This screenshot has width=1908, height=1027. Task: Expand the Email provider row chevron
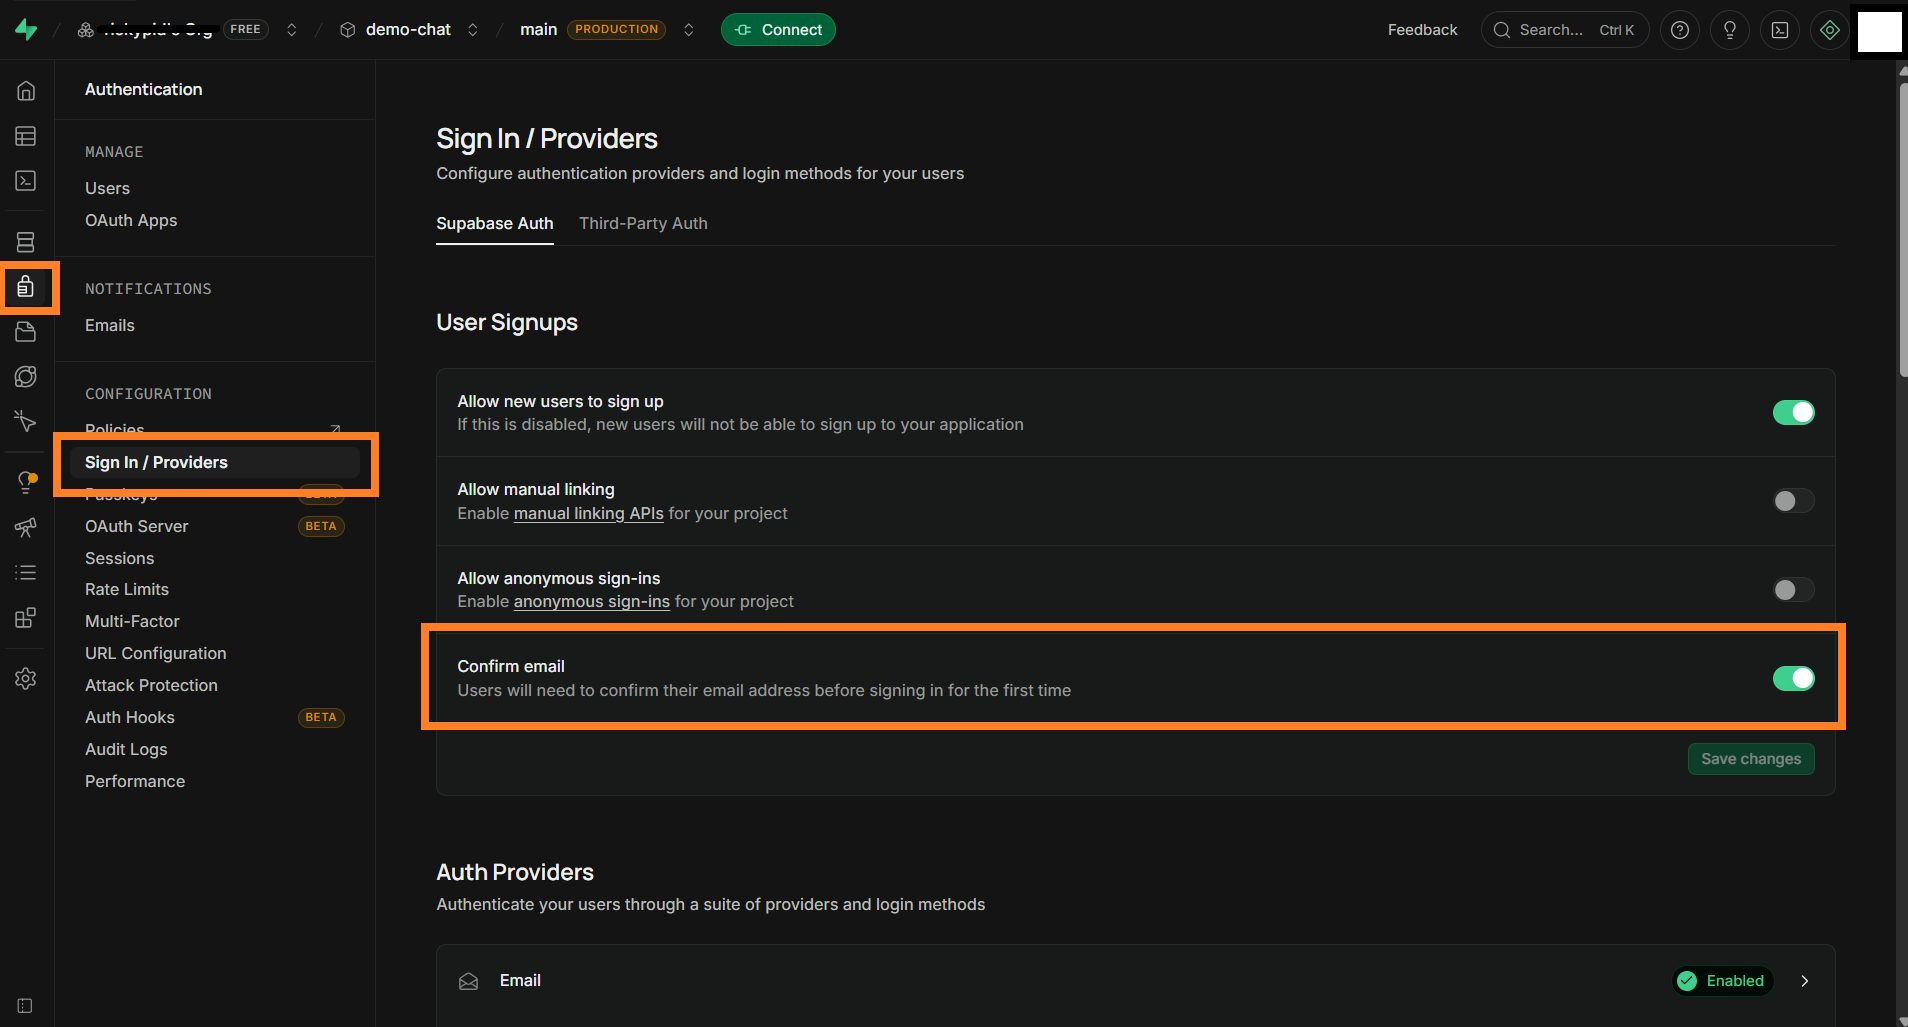(x=1805, y=981)
